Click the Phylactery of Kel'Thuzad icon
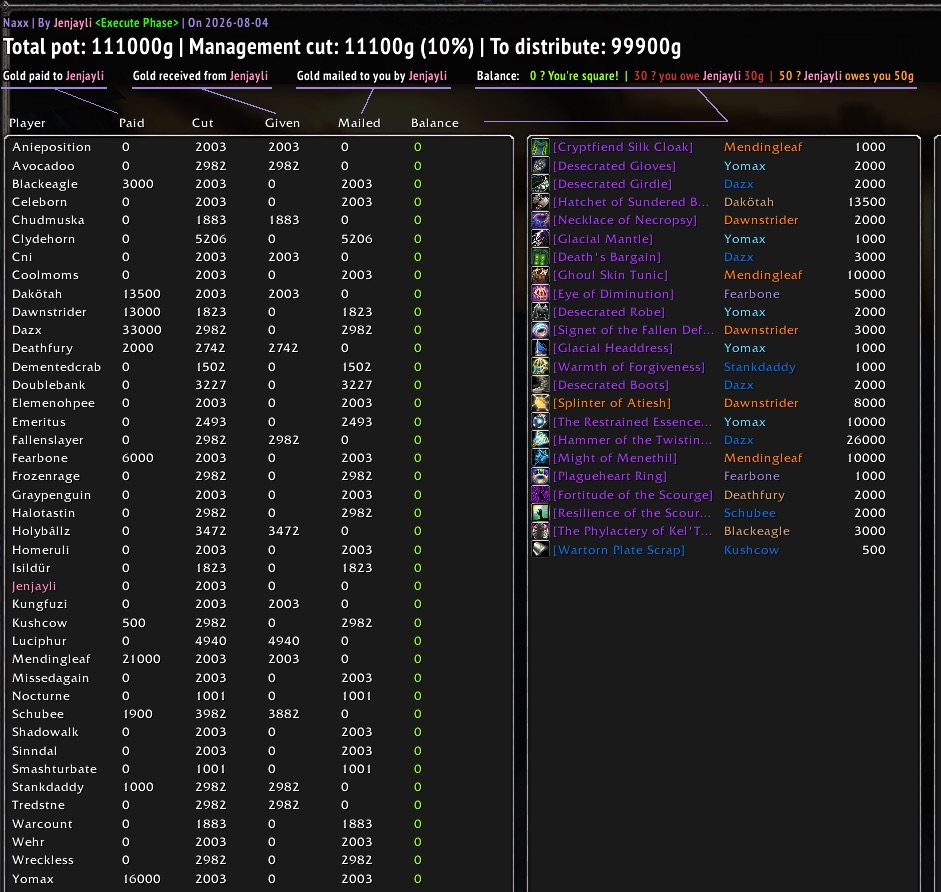The width and height of the screenshot is (941, 892). pyautogui.click(x=540, y=531)
